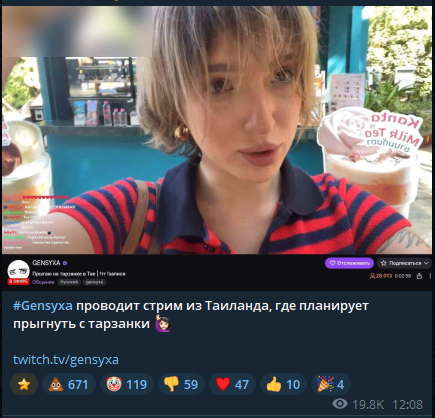Tap the red heart reaction
The height and width of the screenshot is (418, 435).
(232, 384)
